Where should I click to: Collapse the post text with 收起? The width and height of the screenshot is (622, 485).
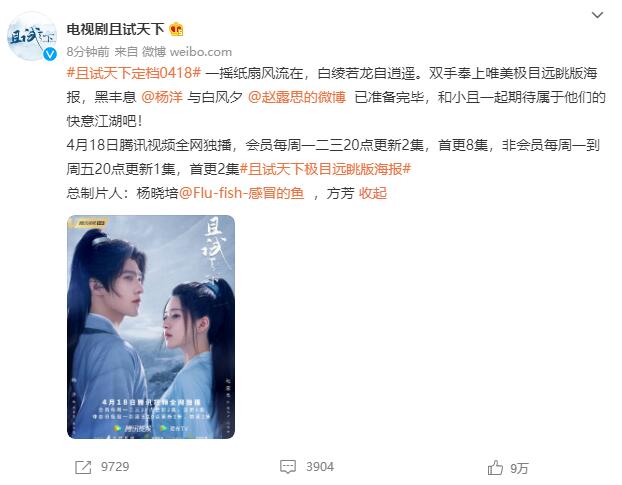click(x=372, y=193)
